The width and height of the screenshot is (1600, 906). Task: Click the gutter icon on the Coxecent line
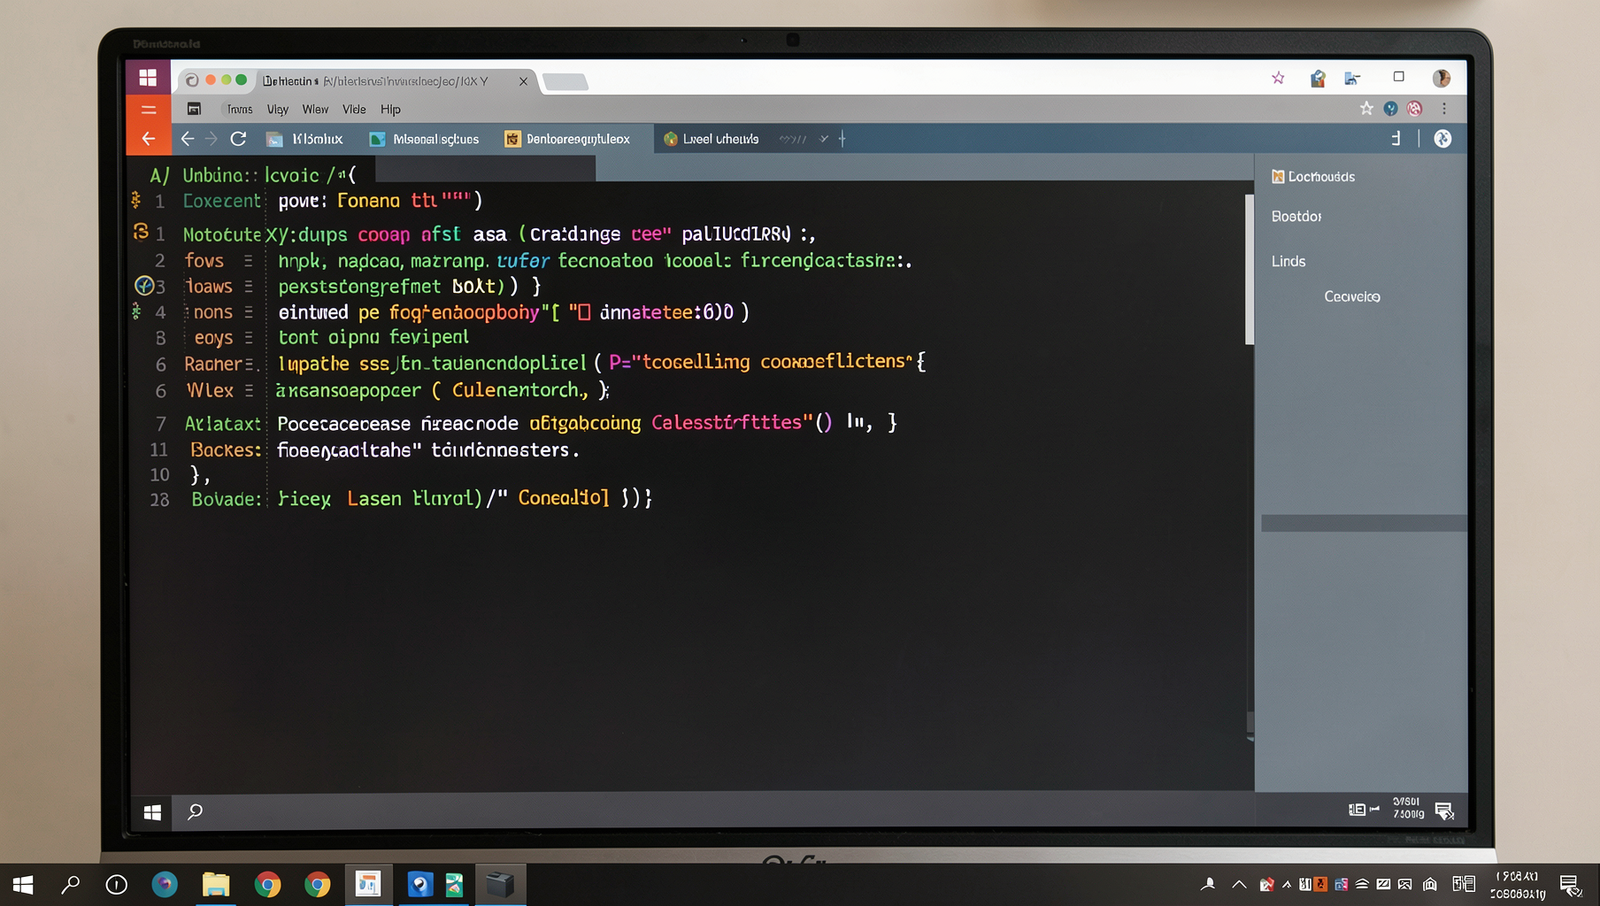[x=136, y=200]
